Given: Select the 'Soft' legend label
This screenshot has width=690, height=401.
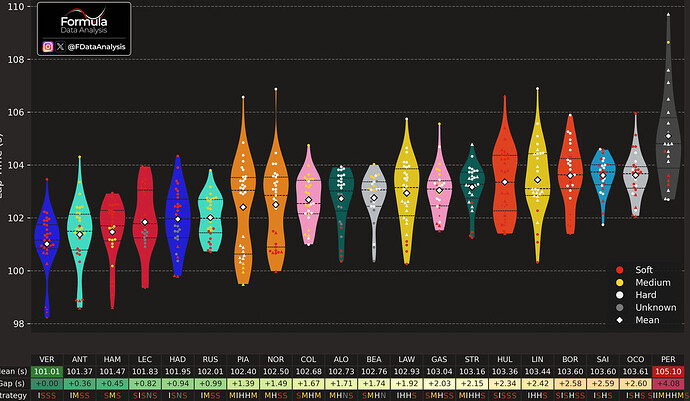Looking at the screenshot, I should coord(644,270).
